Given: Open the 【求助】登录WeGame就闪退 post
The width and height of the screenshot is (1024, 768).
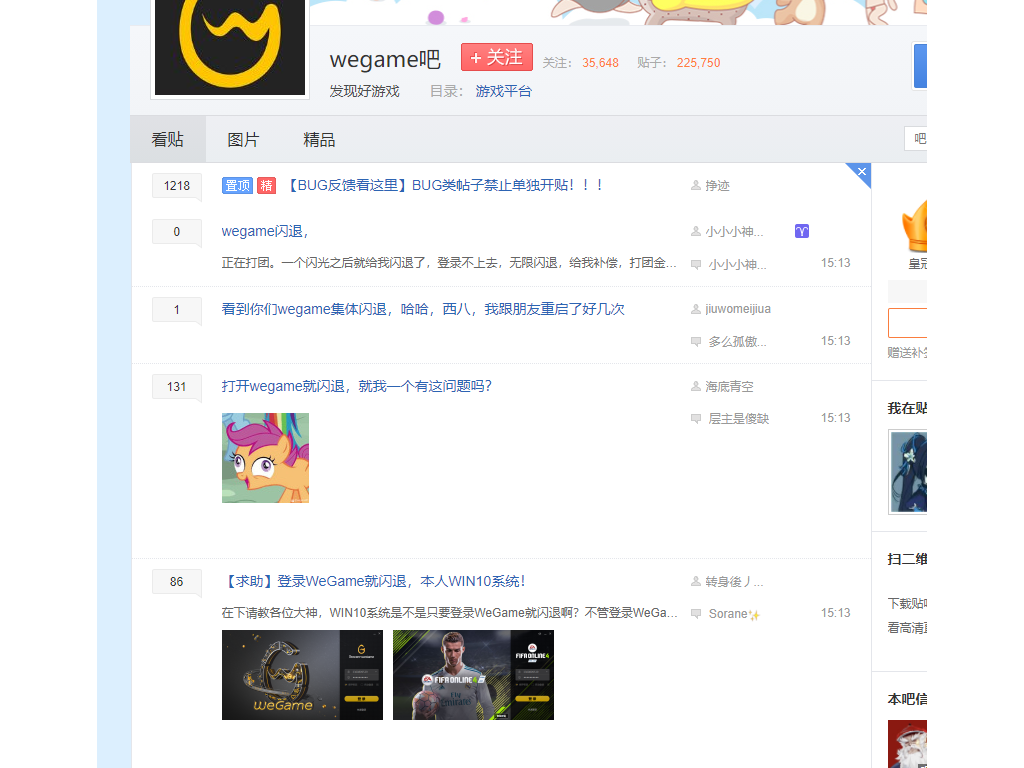Looking at the screenshot, I should 374,581.
